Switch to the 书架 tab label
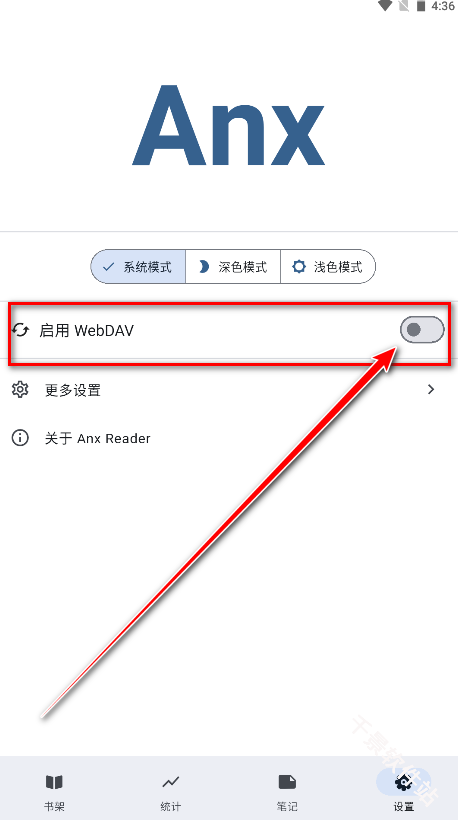 click(x=54, y=806)
